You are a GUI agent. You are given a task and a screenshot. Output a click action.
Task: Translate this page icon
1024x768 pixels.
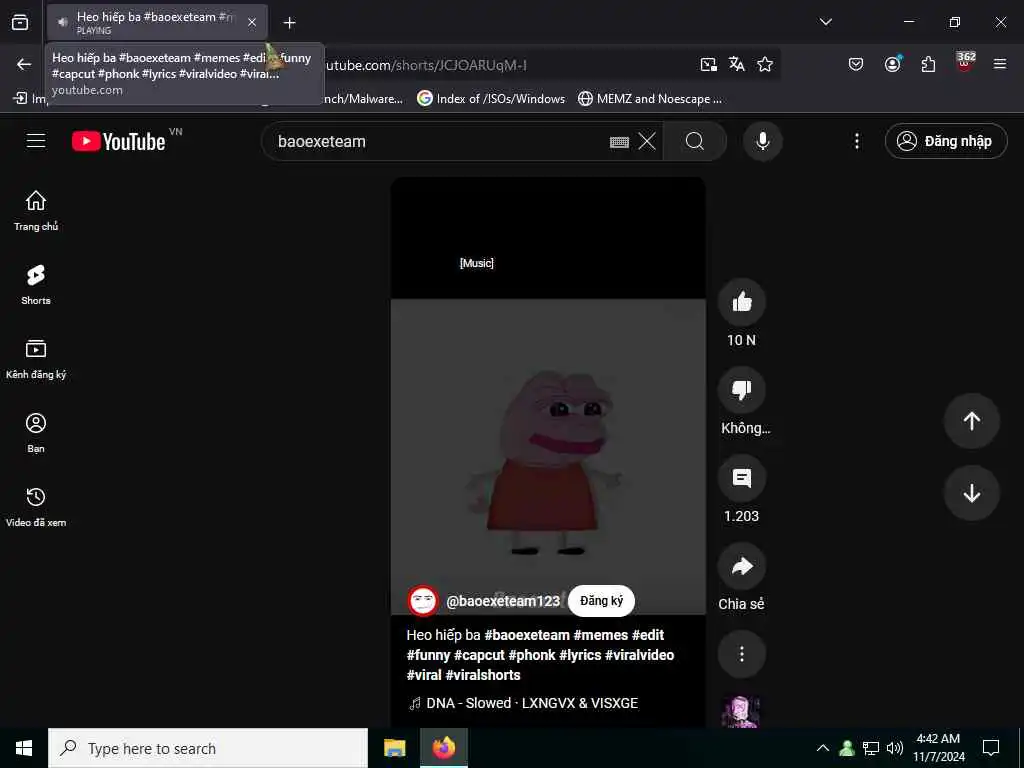737,64
